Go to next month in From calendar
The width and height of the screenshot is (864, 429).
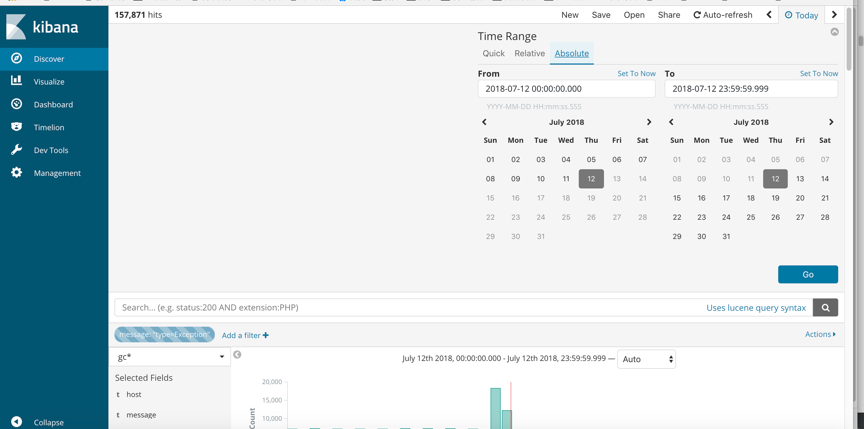pyautogui.click(x=649, y=122)
